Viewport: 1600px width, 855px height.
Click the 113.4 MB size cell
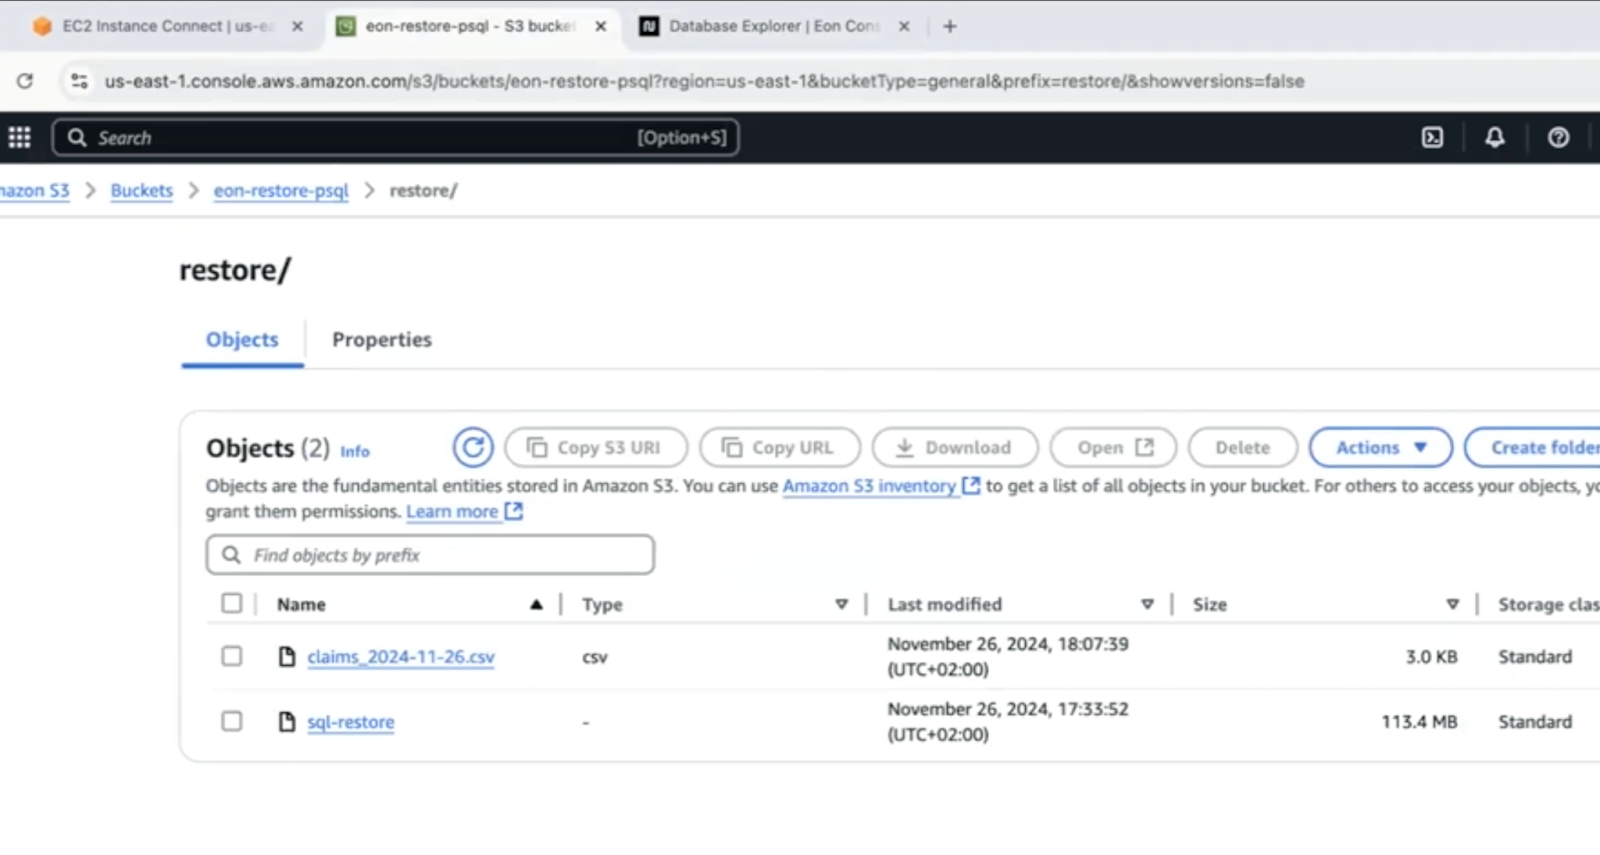(1419, 721)
